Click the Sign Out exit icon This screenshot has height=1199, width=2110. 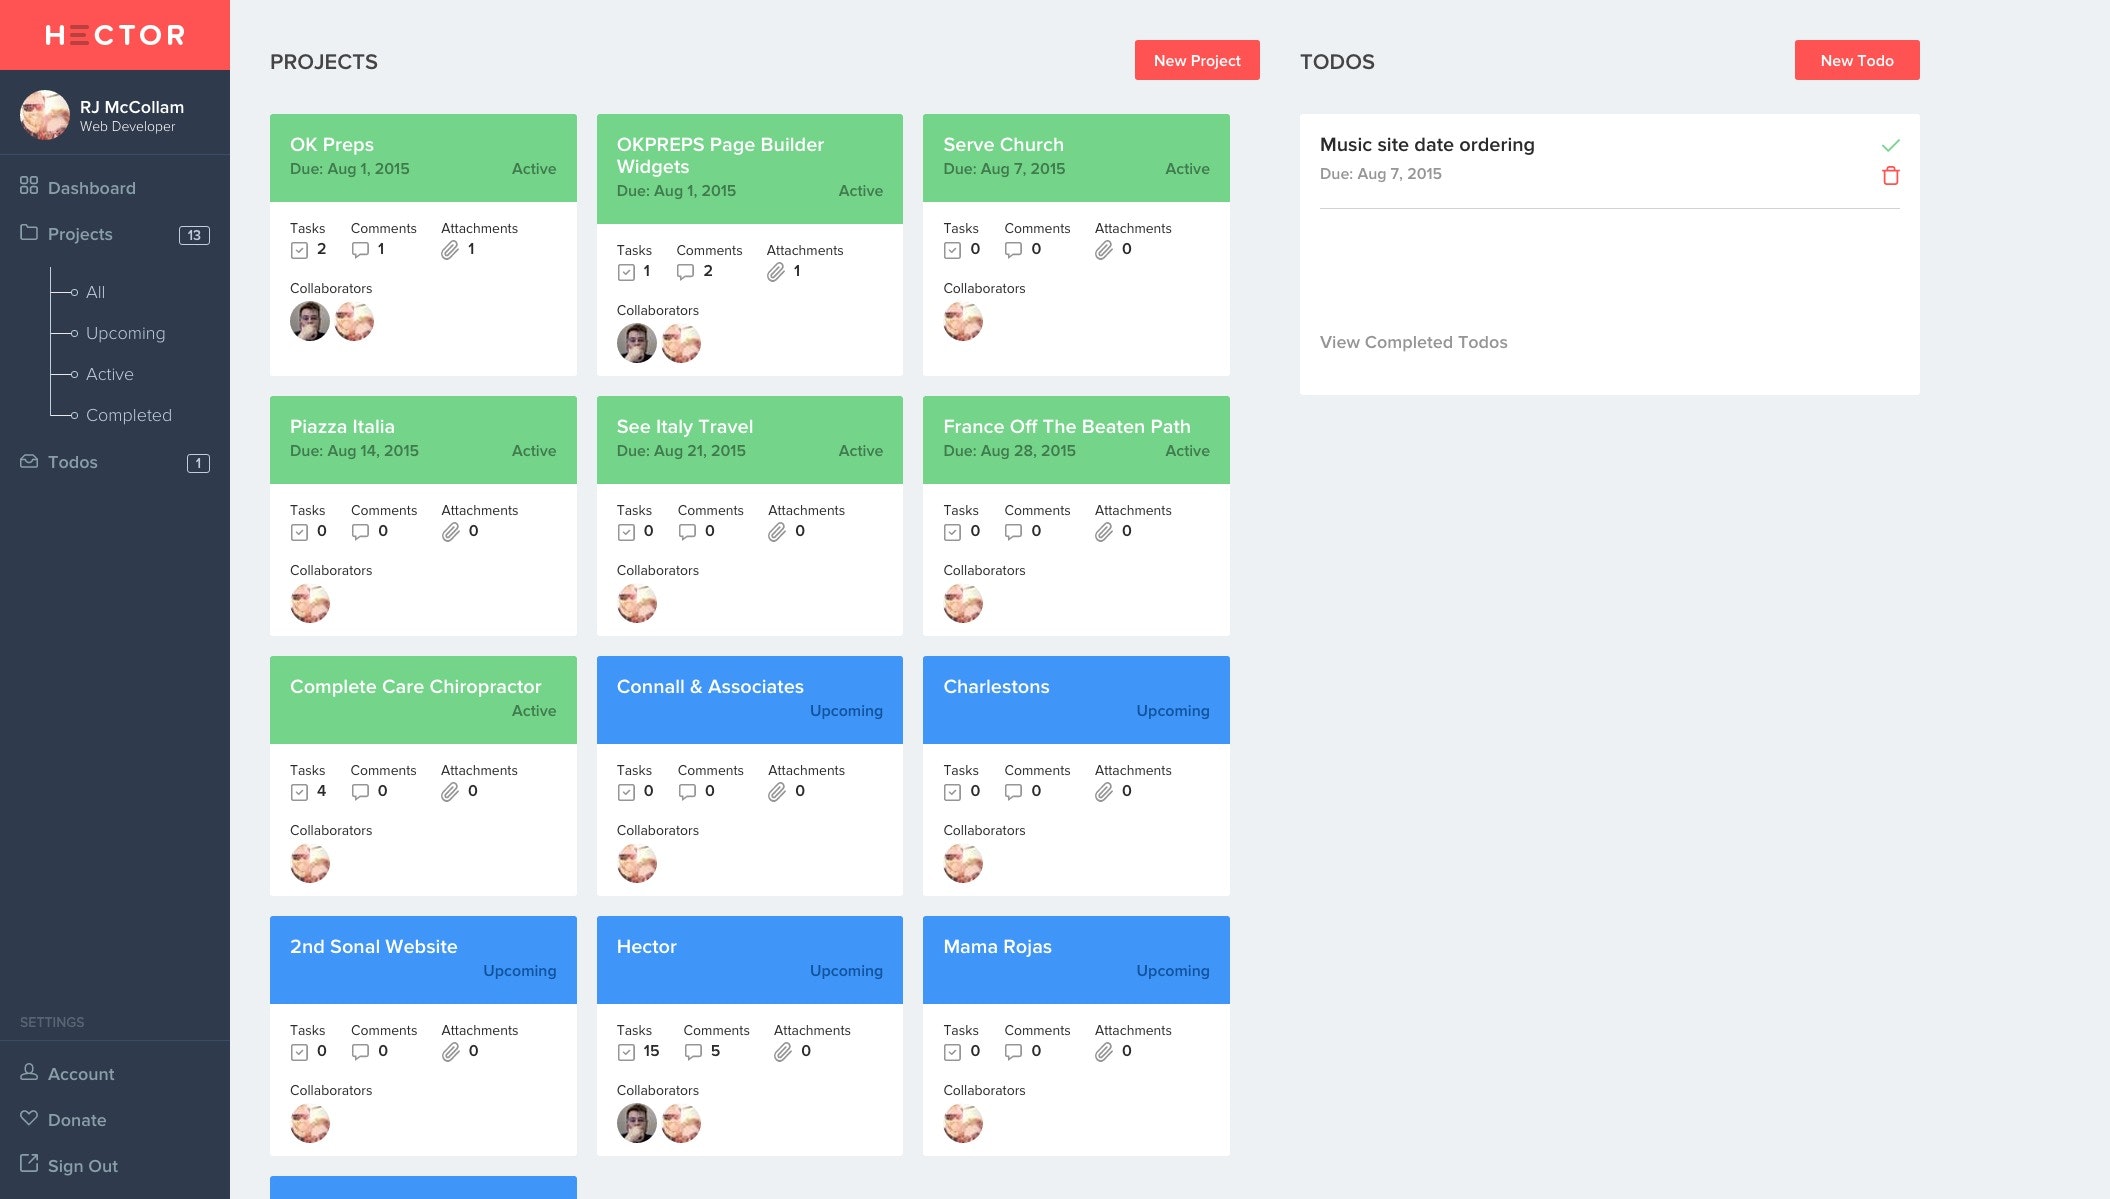pyautogui.click(x=29, y=1164)
